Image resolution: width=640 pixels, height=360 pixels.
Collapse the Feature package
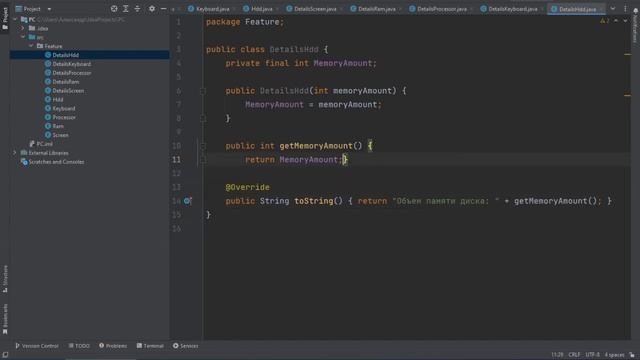tap(31, 46)
